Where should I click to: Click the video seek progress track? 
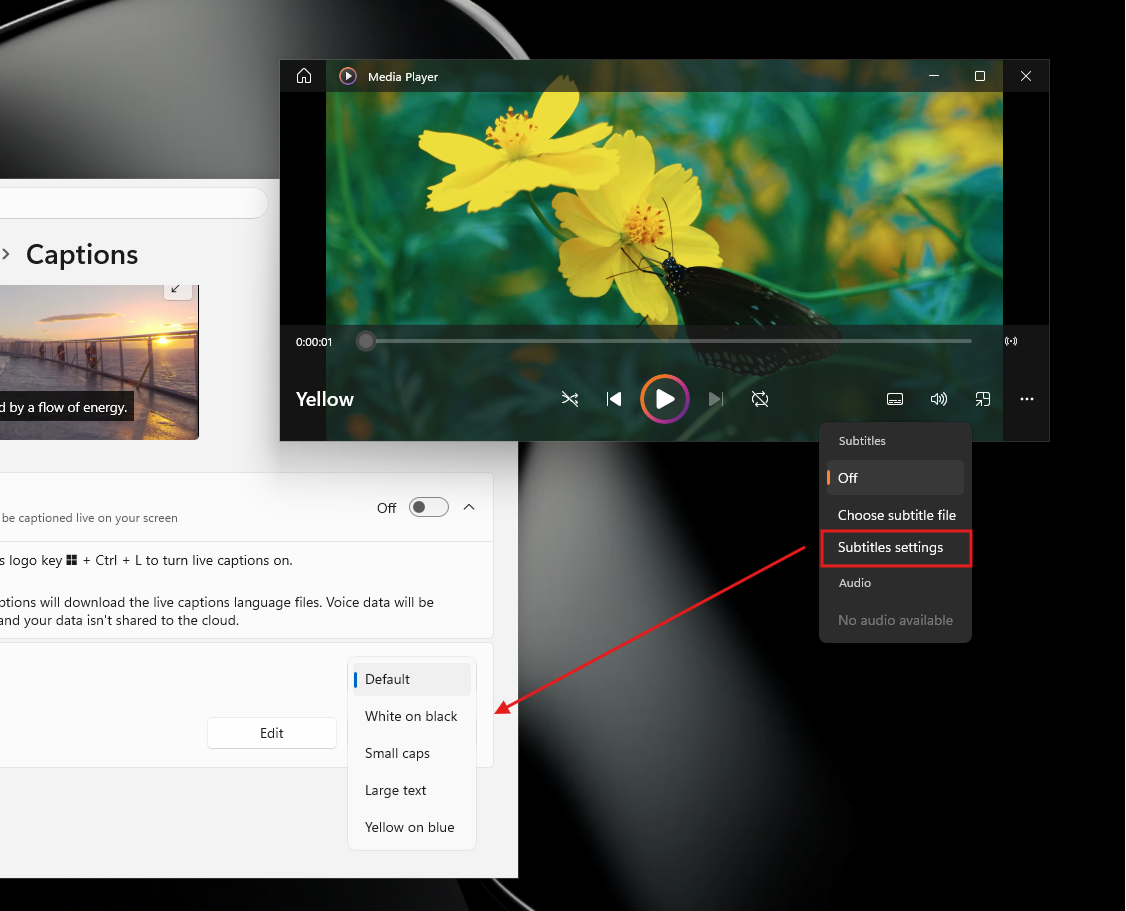pos(664,341)
